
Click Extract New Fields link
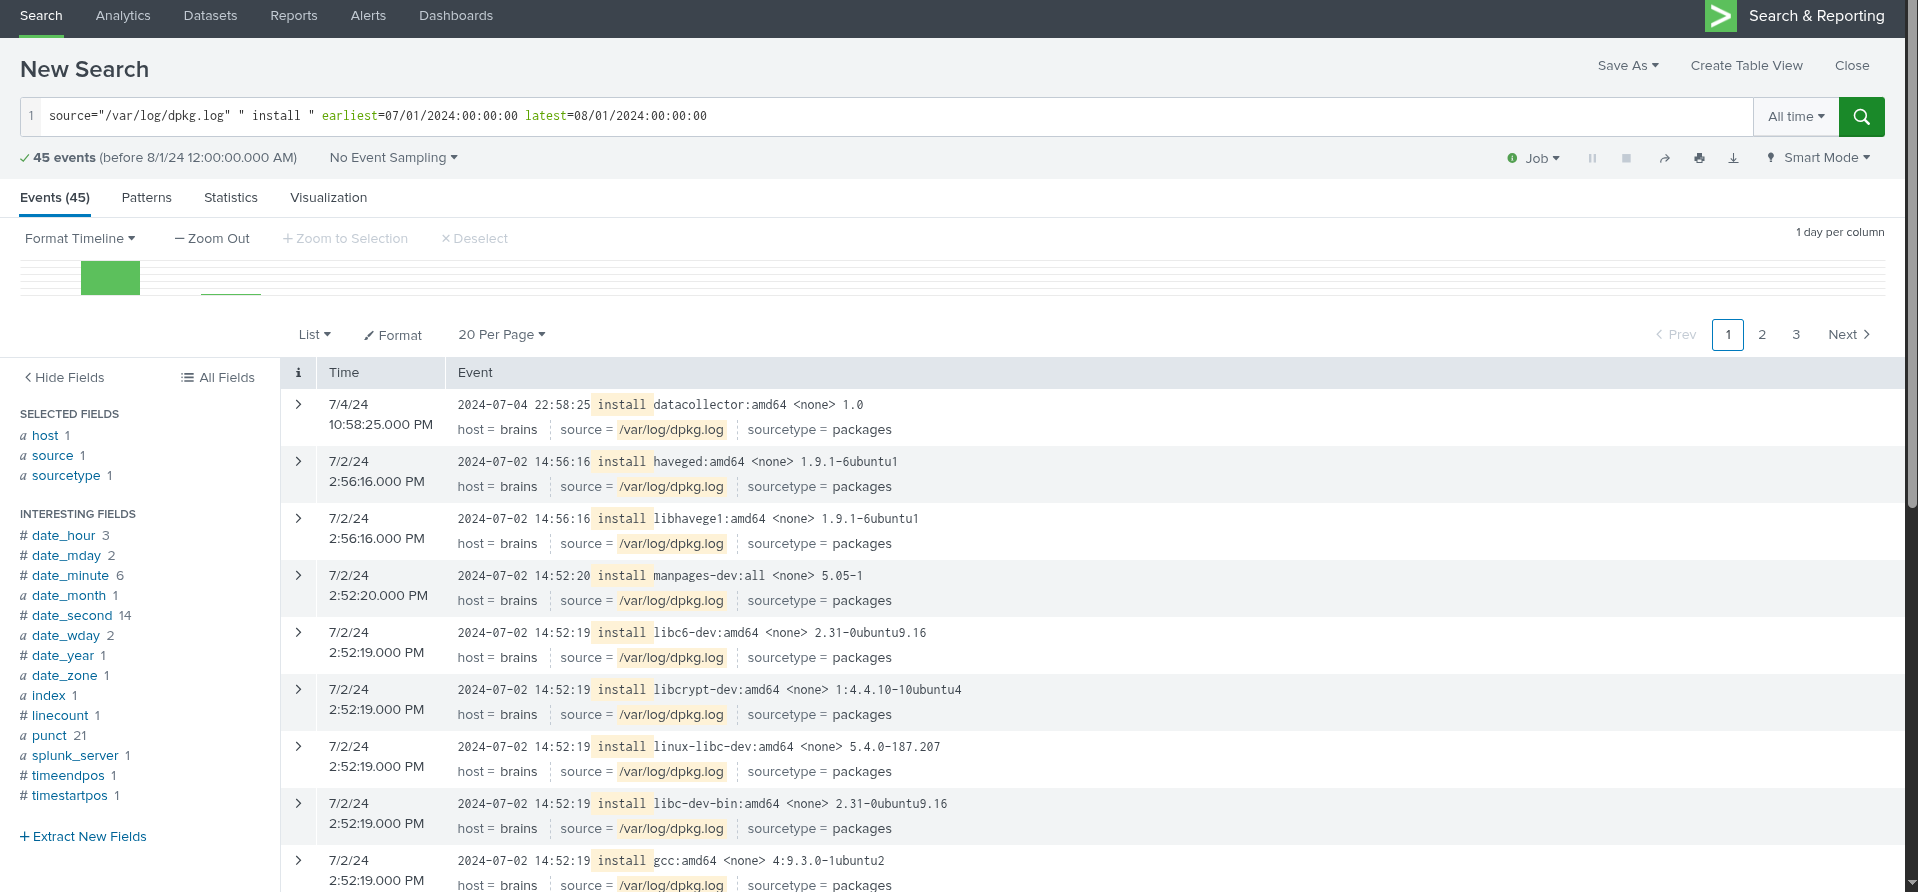pyautogui.click(x=83, y=837)
